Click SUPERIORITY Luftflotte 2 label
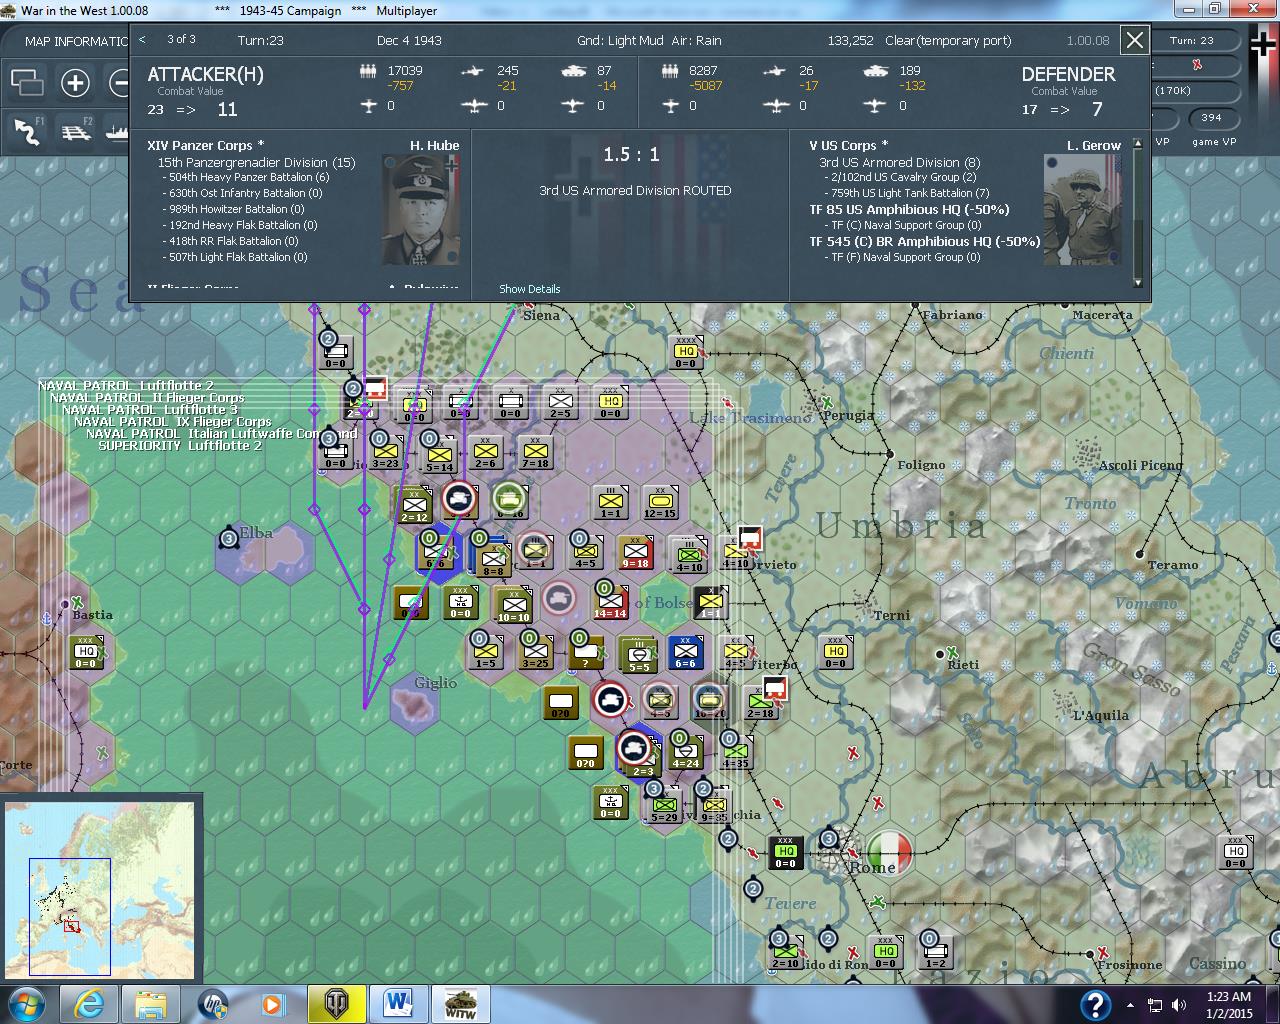 [180, 445]
